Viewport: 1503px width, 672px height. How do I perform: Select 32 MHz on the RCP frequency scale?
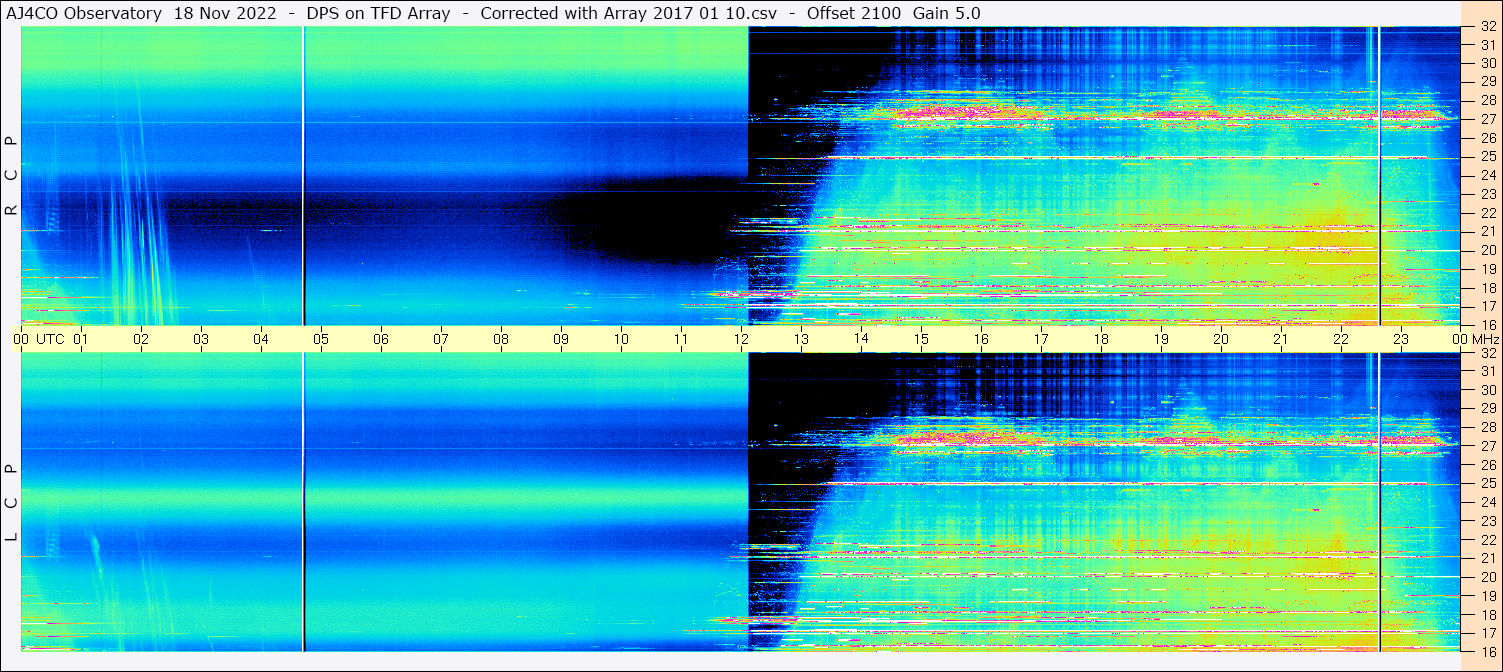1488,27
